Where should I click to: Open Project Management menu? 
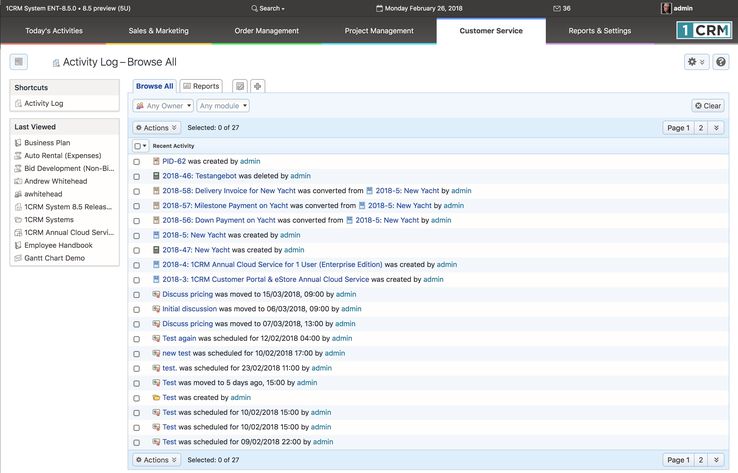click(379, 31)
